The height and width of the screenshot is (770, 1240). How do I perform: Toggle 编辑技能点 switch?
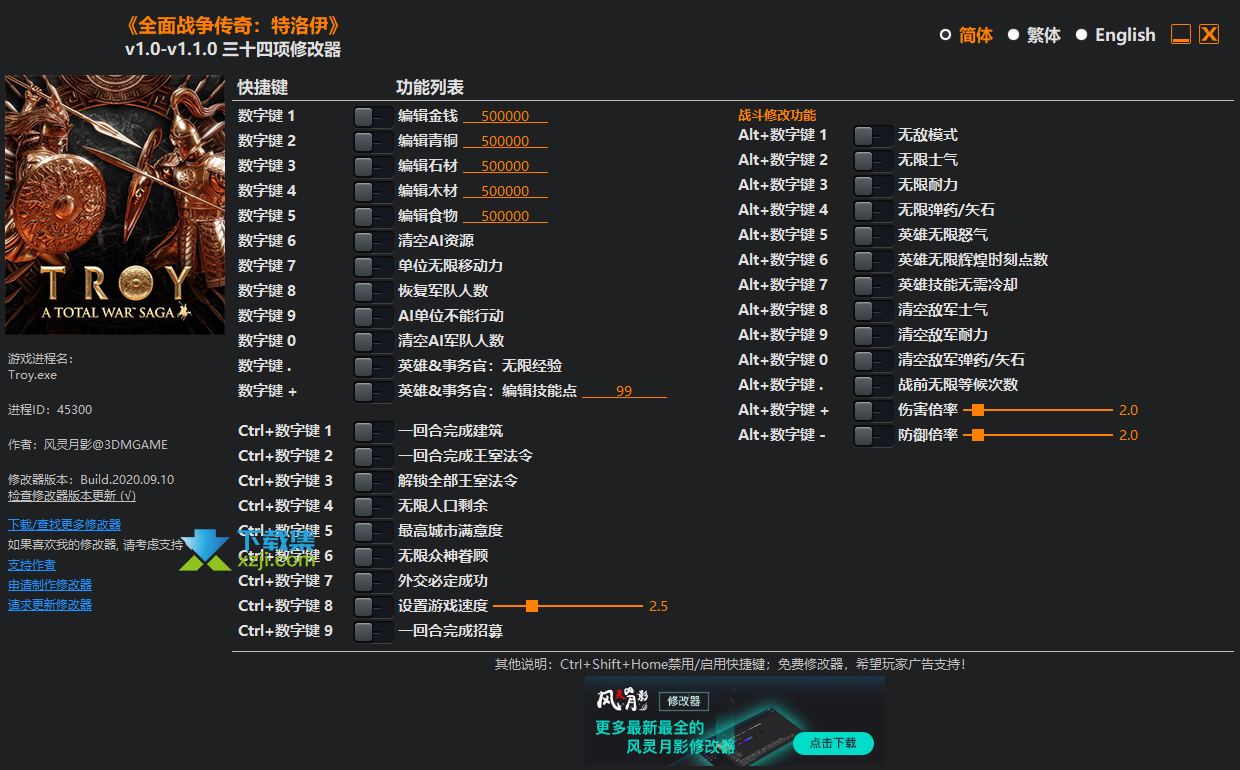pyautogui.click(x=373, y=391)
